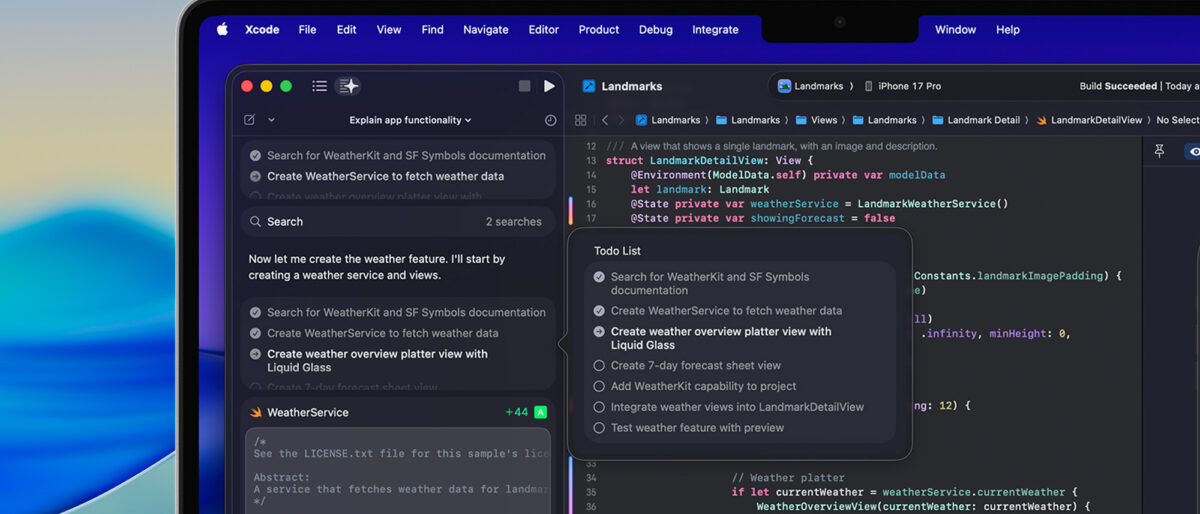Expand the Search row showing 2 searches
1200x514 pixels.
point(398,221)
